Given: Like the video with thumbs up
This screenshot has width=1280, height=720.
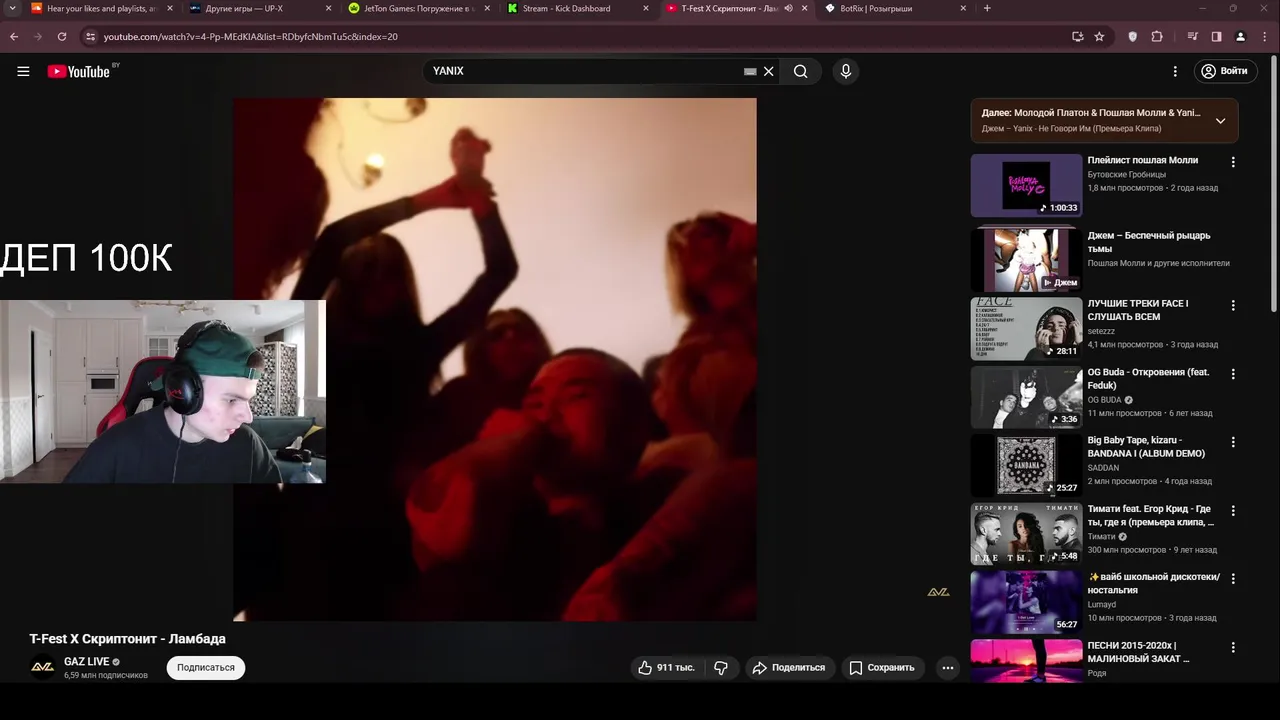Looking at the screenshot, I should pos(667,667).
